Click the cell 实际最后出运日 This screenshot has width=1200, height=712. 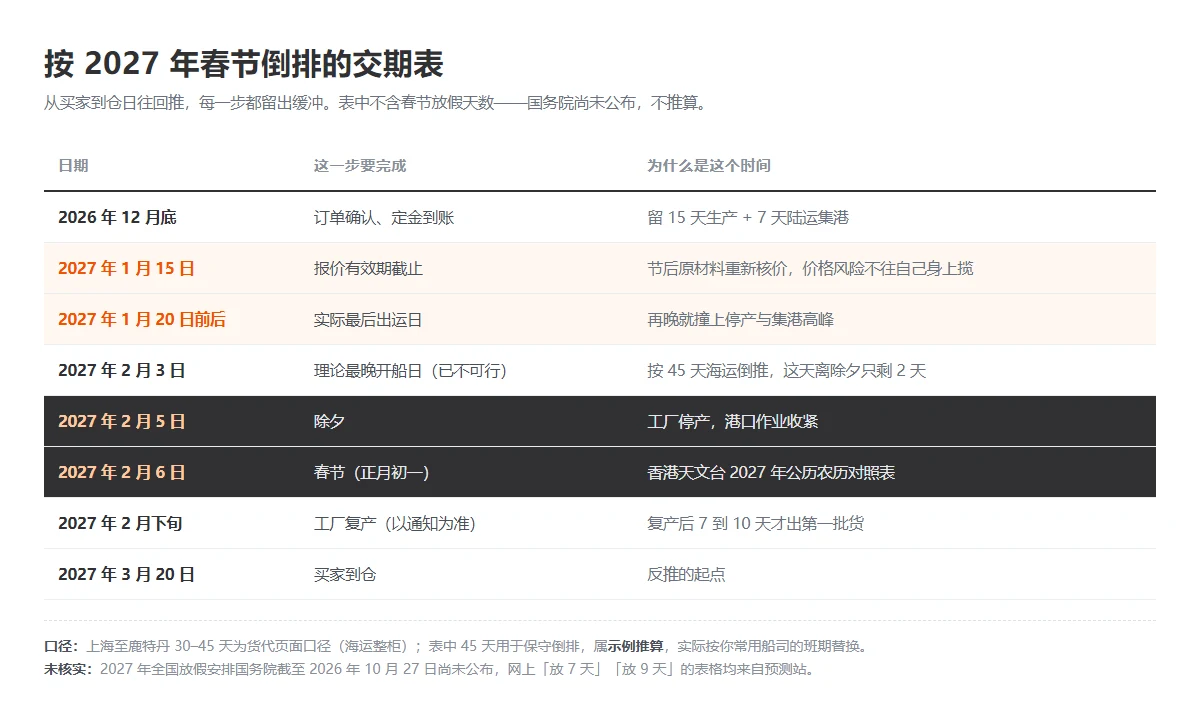click(368, 319)
